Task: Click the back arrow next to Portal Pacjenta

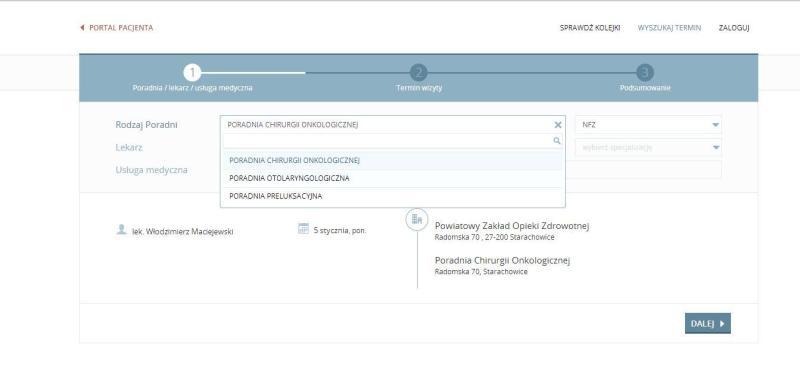Action: coord(82,28)
